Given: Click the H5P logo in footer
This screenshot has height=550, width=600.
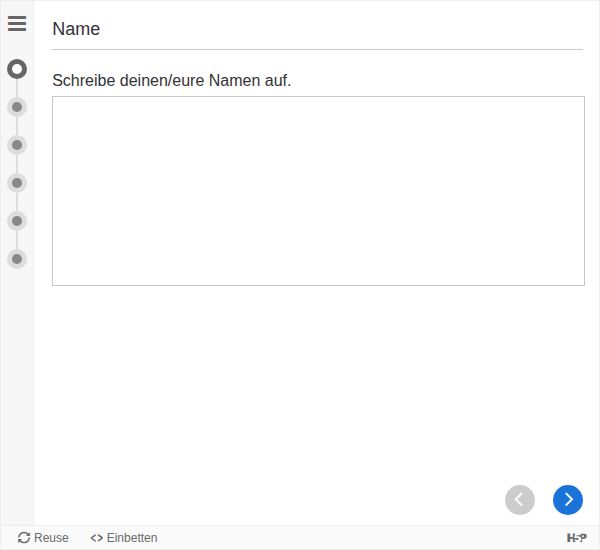Looking at the screenshot, I should pos(576,538).
